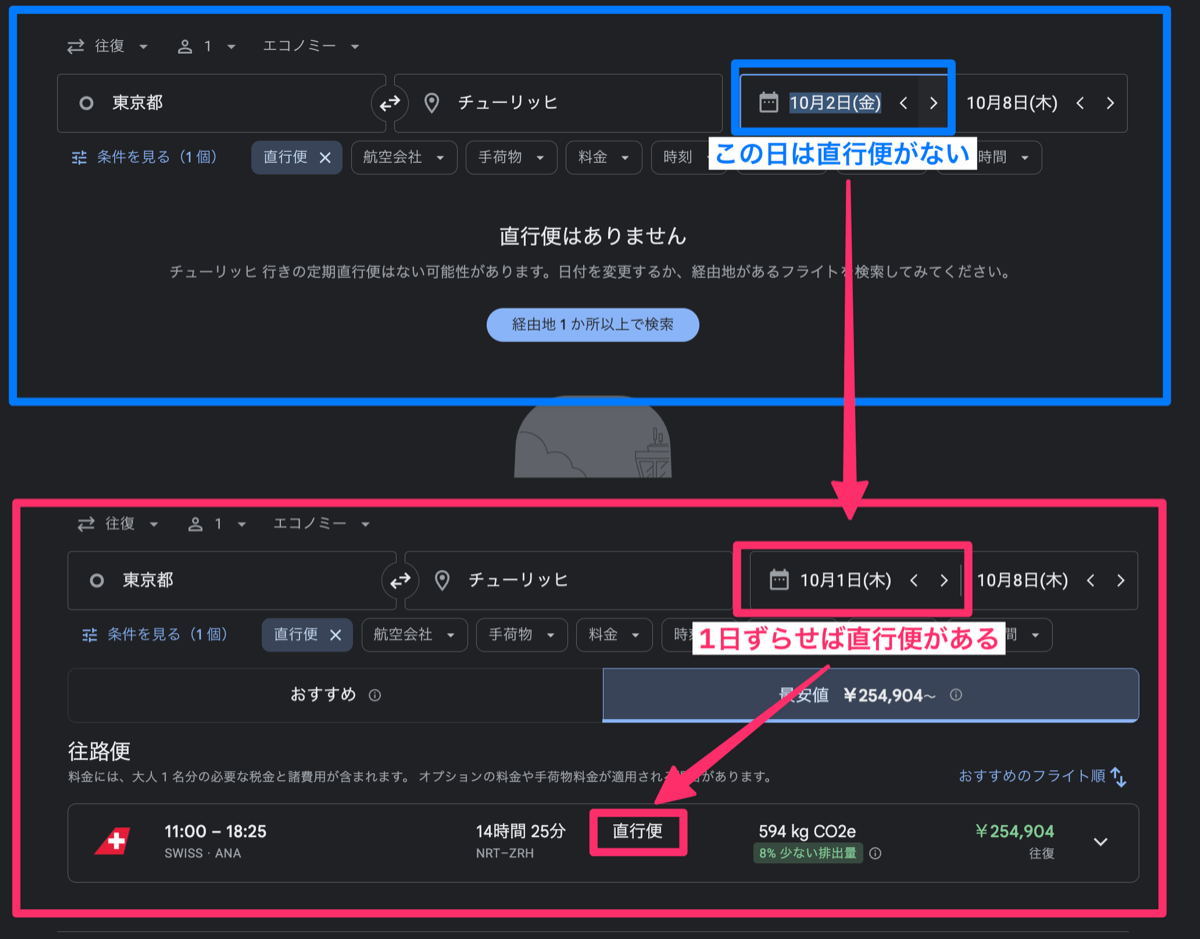
Task: Open おすすめのフライト順 sort options
Action: 1043,777
